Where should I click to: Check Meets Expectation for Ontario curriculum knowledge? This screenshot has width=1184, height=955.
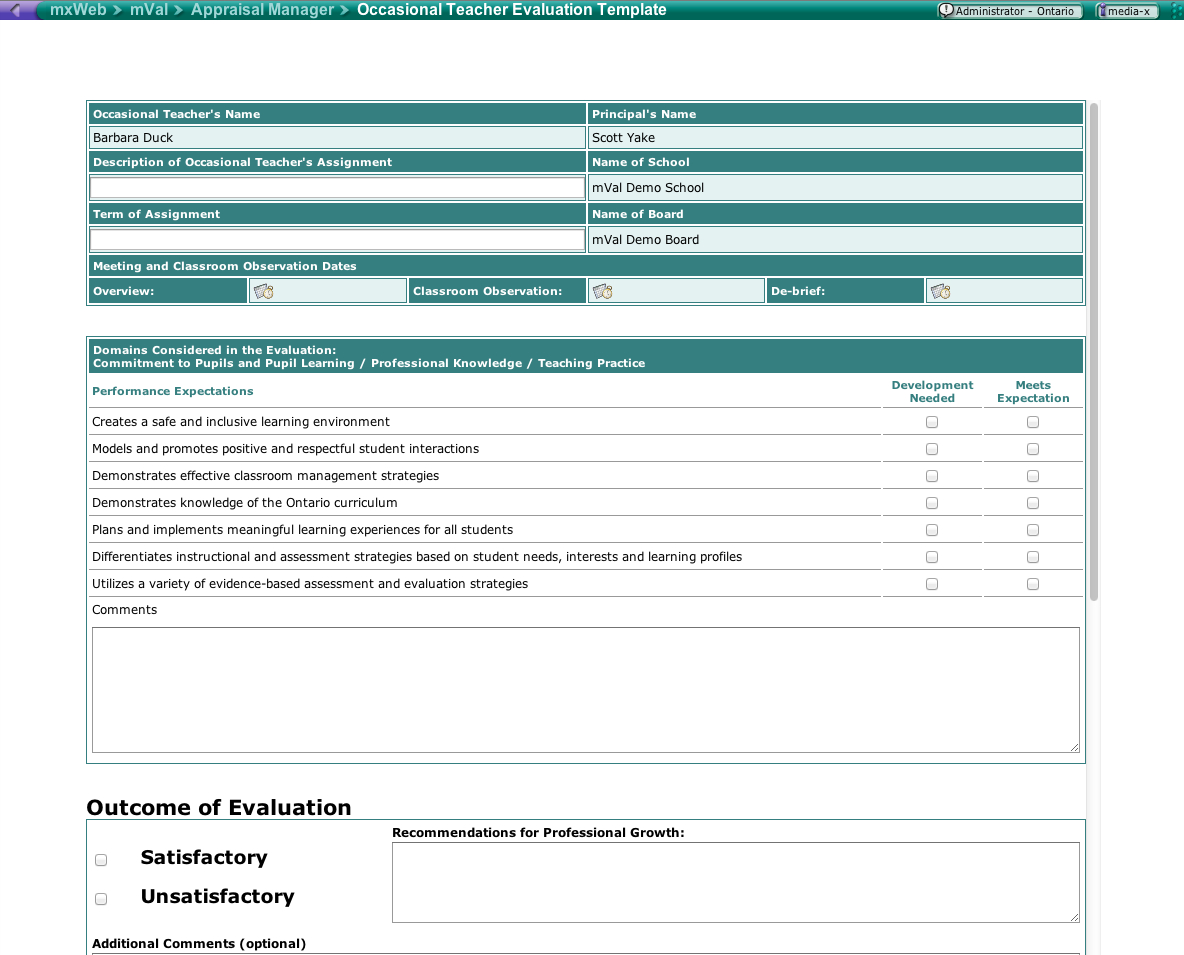pos(1033,504)
